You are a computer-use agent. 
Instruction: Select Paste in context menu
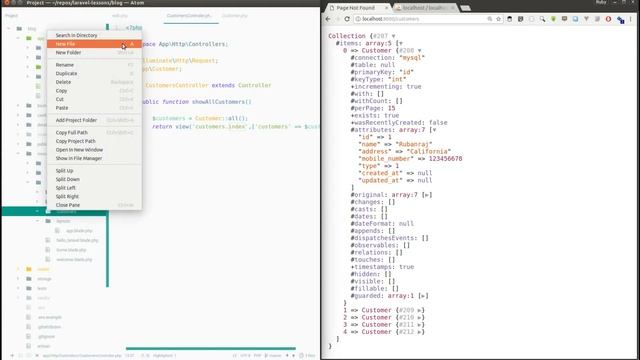click(x=94, y=107)
